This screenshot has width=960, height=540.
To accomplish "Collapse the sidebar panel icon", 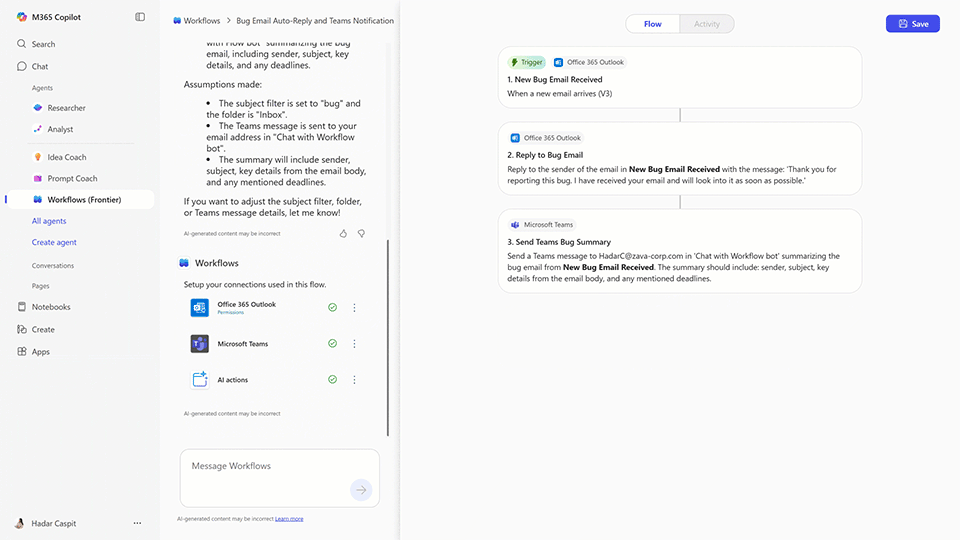I will click(x=140, y=17).
